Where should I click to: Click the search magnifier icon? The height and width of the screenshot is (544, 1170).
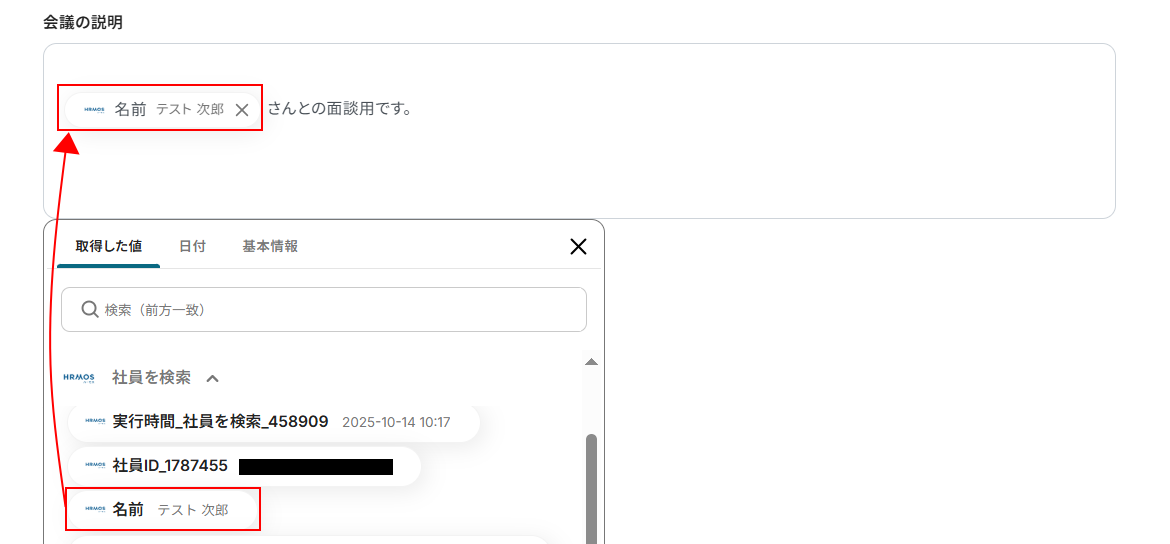pyautogui.click(x=90, y=309)
